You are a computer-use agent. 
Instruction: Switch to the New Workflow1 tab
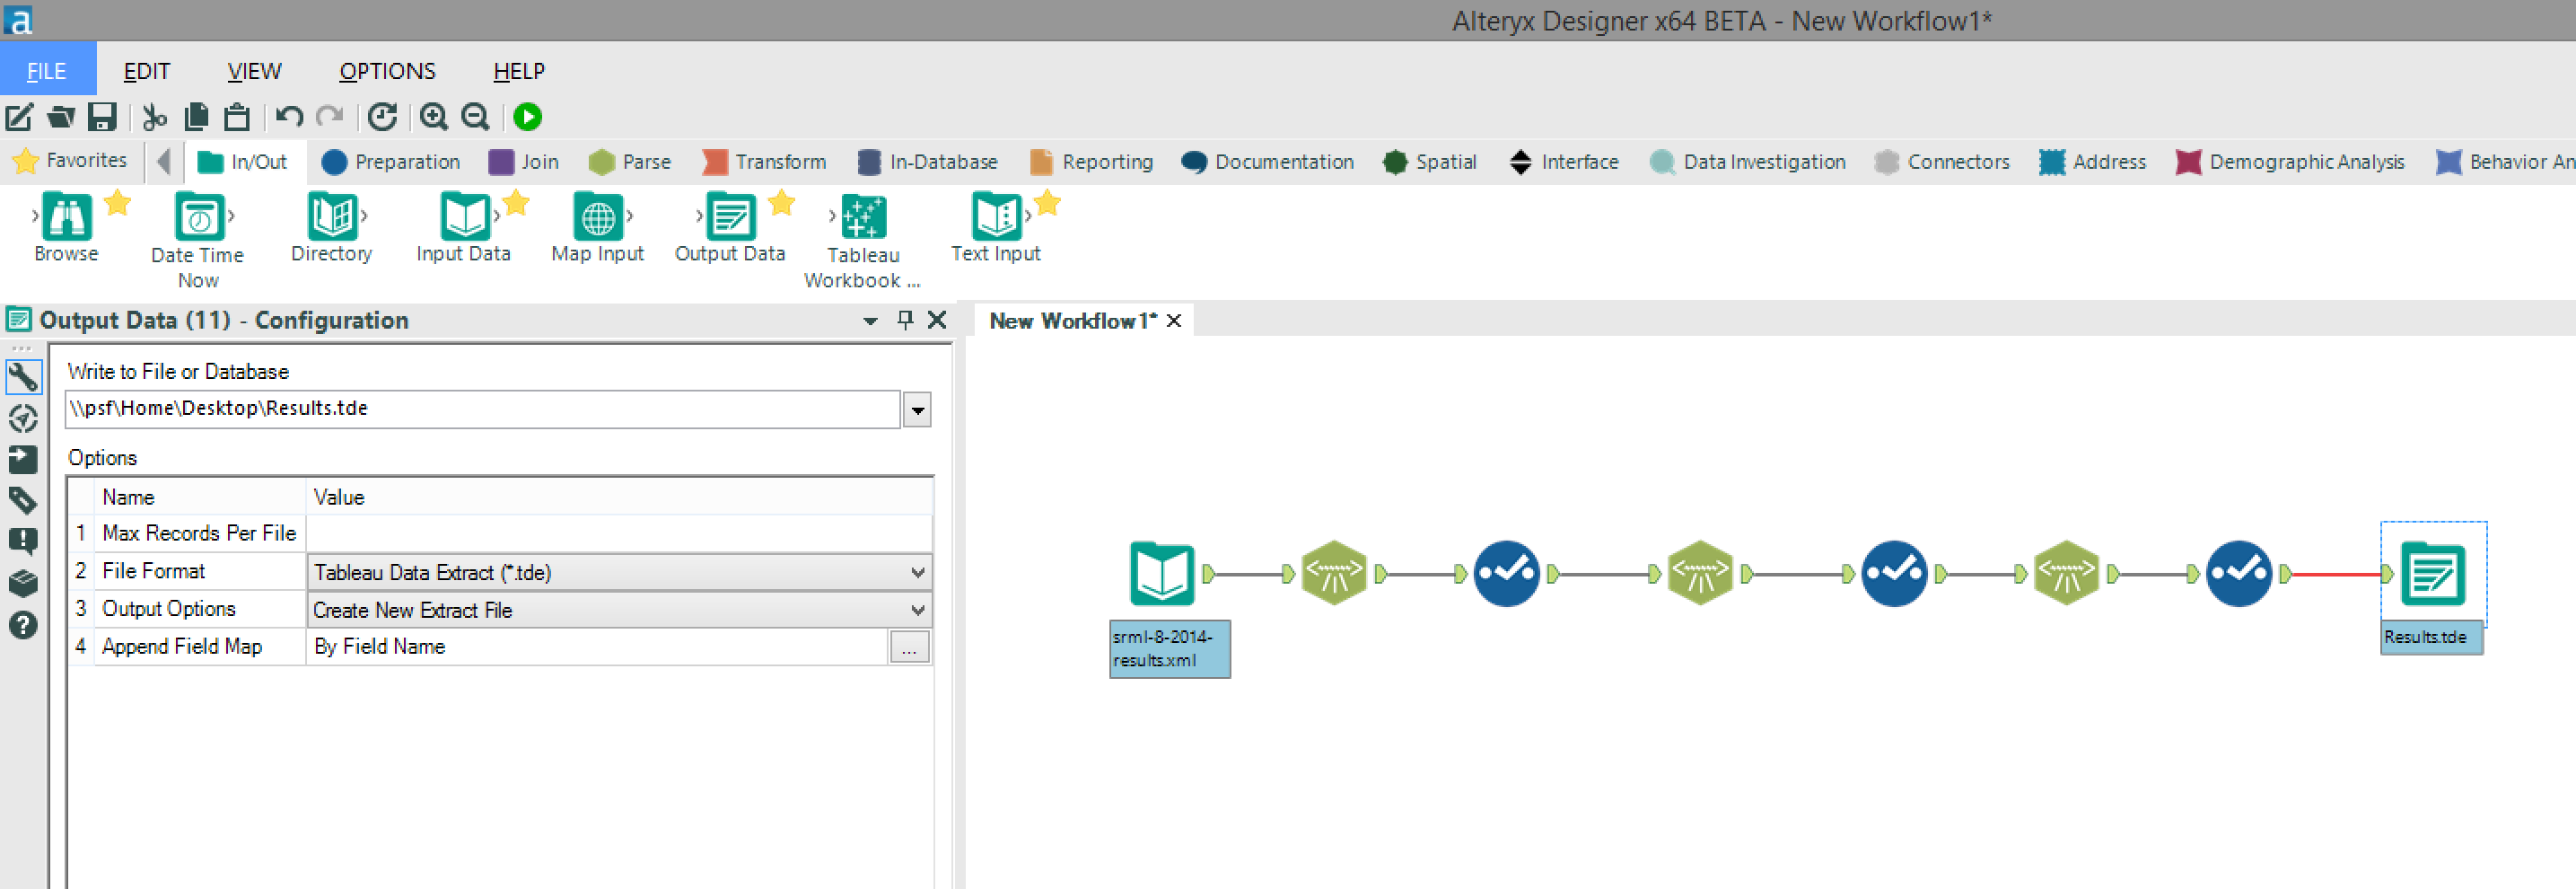(x=1073, y=321)
